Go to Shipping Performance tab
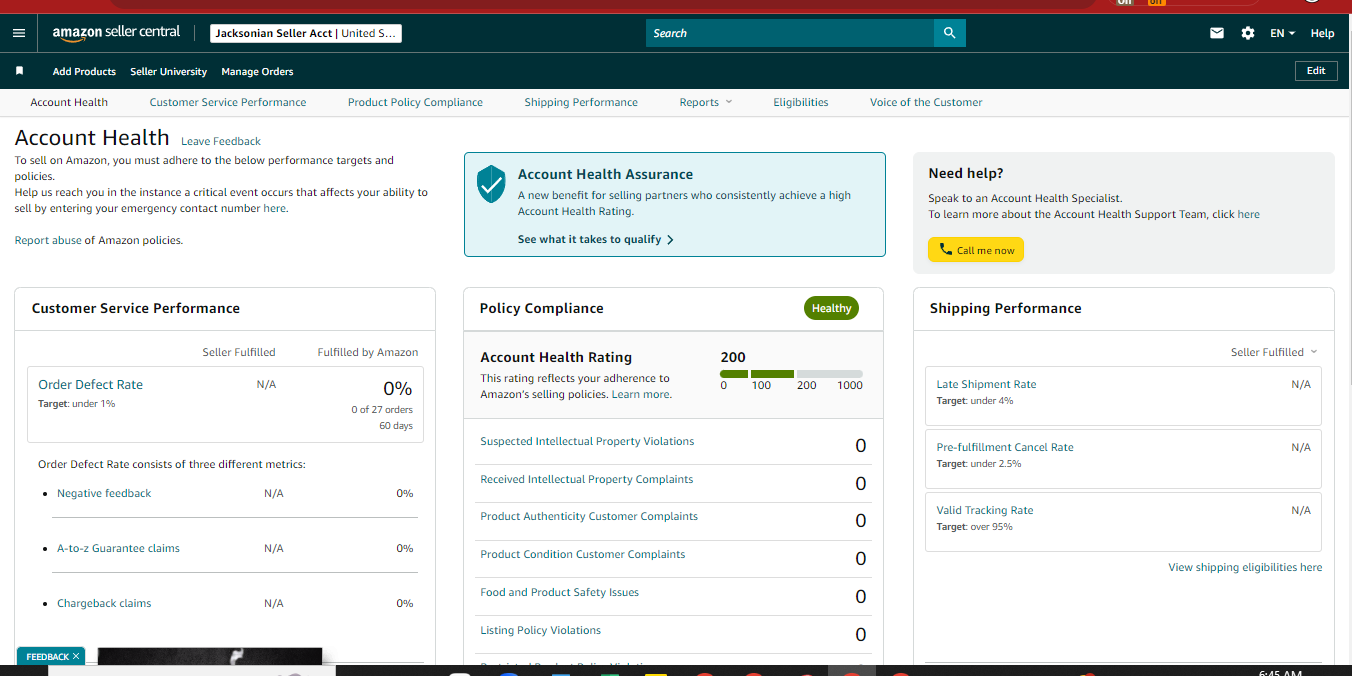This screenshot has height=676, width=1352. (581, 102)
